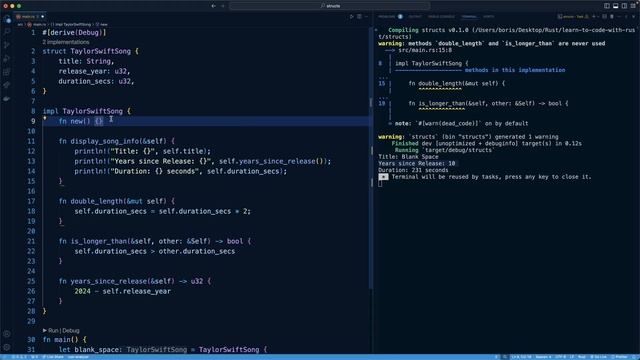
Task: Click the Debug code lens above main
Action: 71,331
